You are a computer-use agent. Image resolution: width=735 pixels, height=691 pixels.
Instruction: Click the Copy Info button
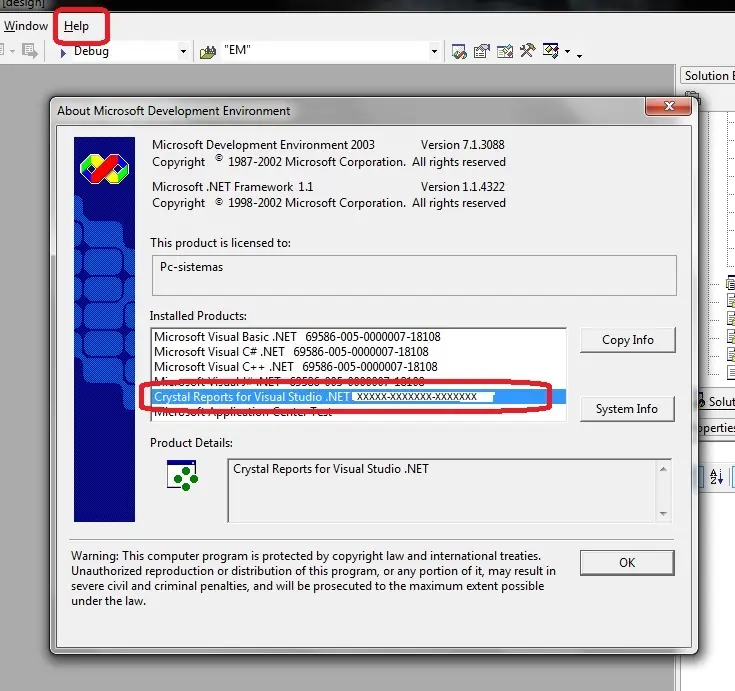tap(628, 340)
